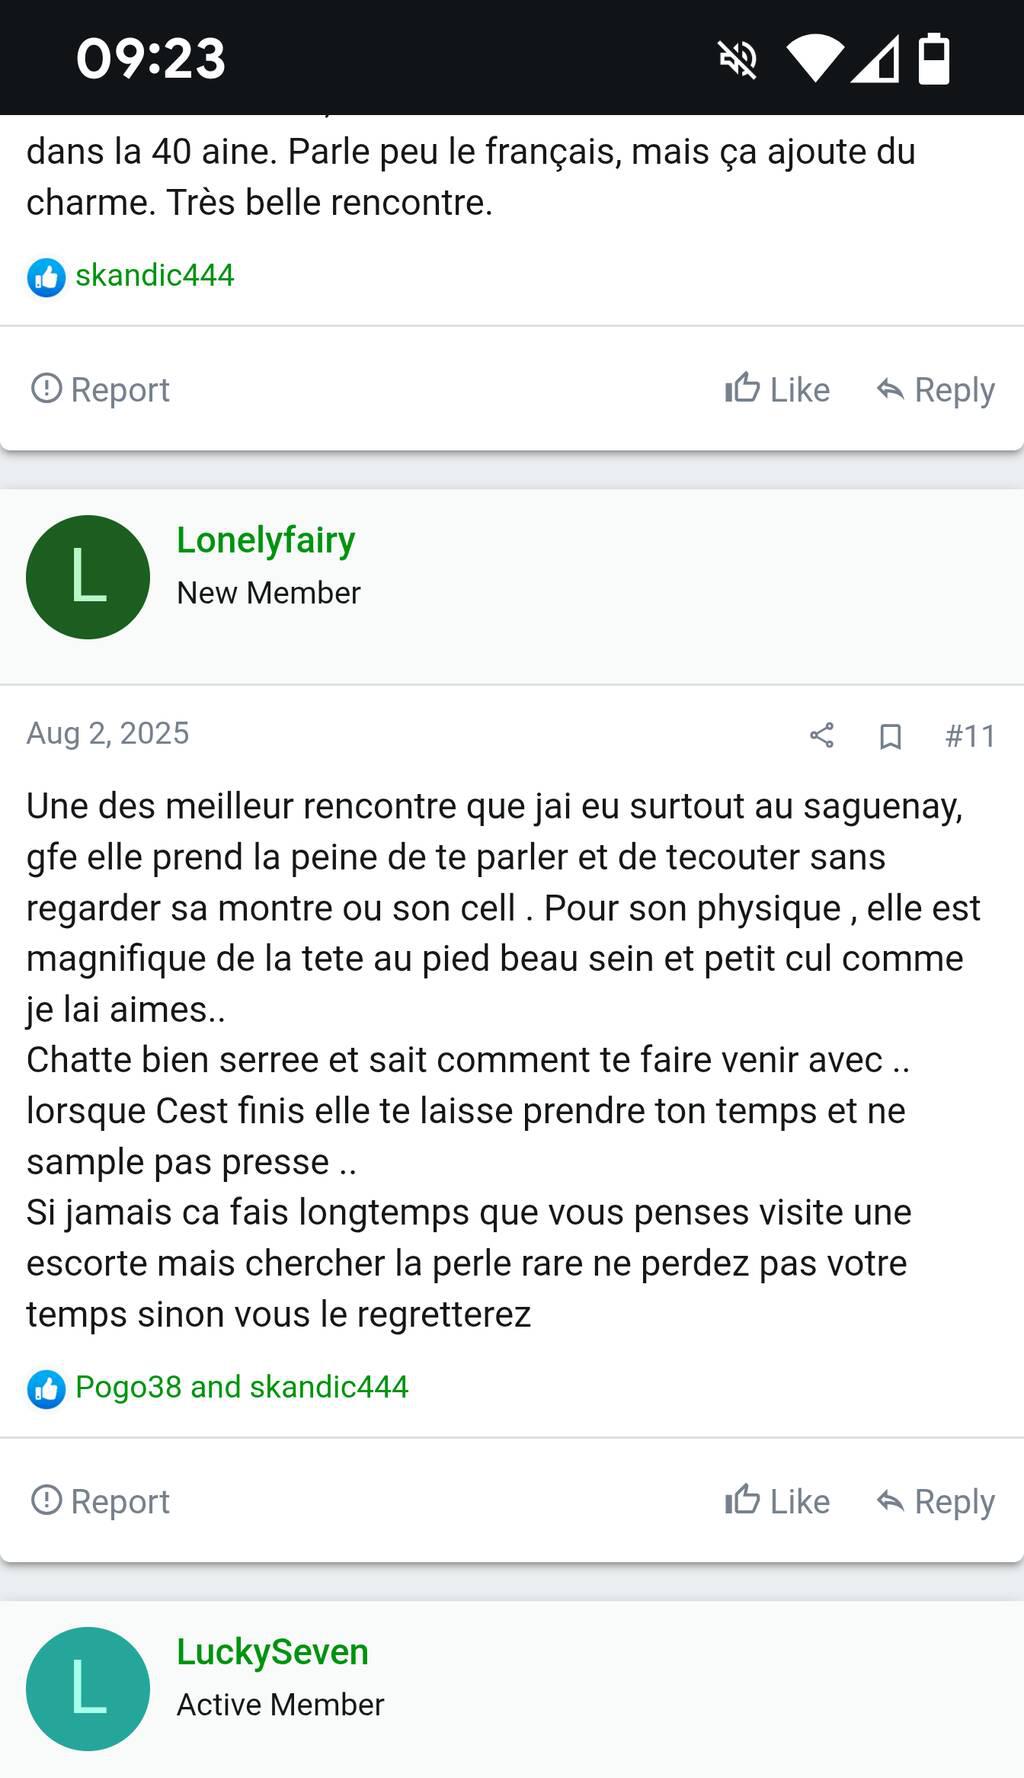Click the like reaction icon beside Pogo38

coord(46,1388)
